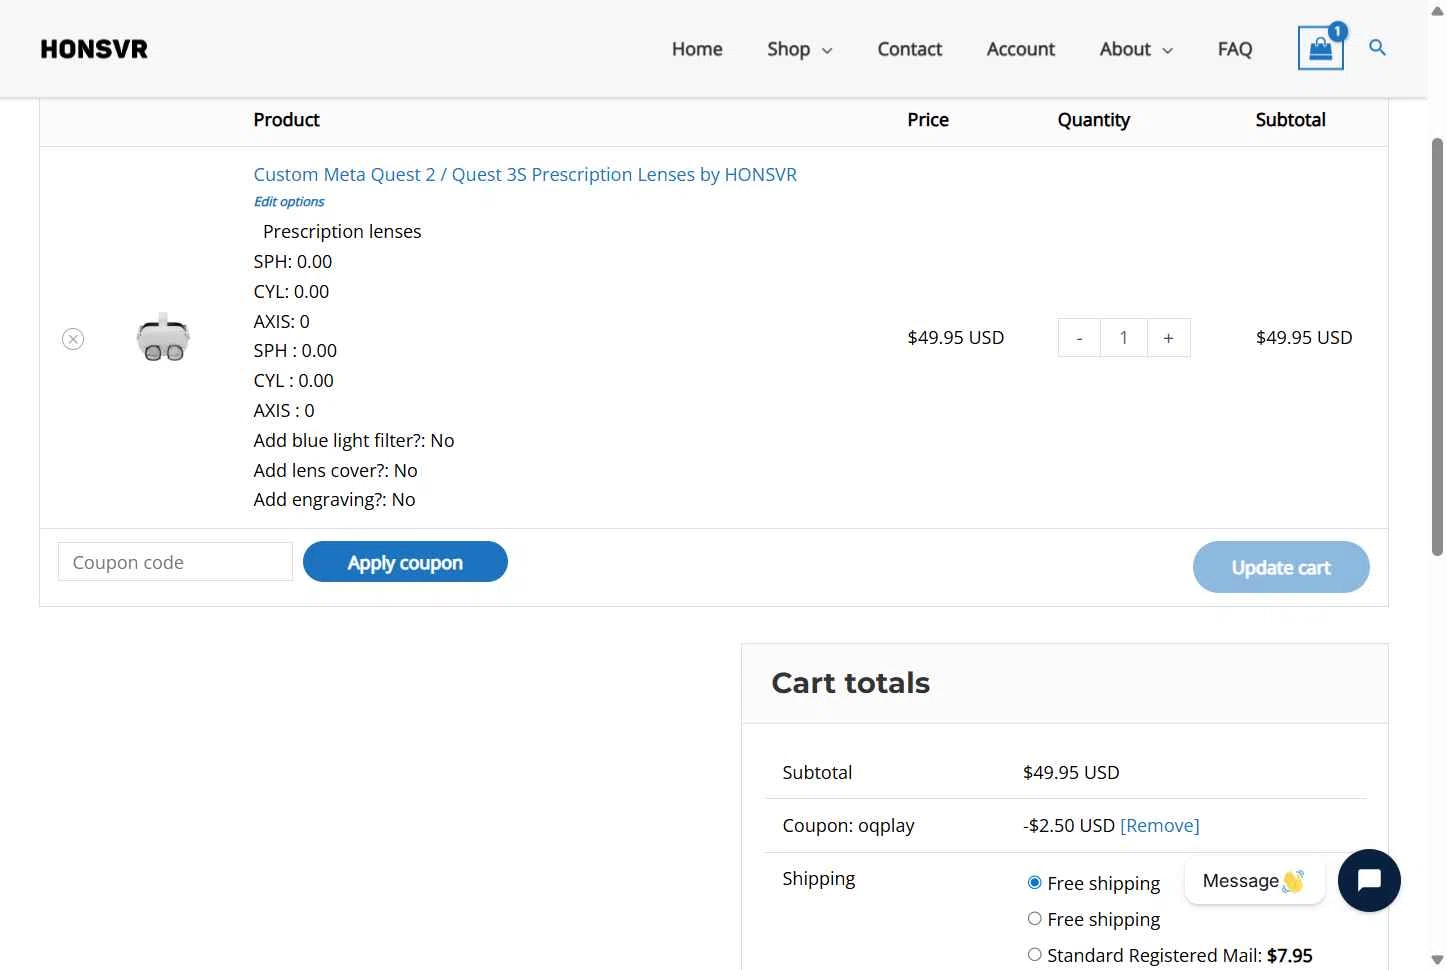Screen dimensions: 1447x970
Task: Select the second Free shipping option
Action: (1035, 918)
